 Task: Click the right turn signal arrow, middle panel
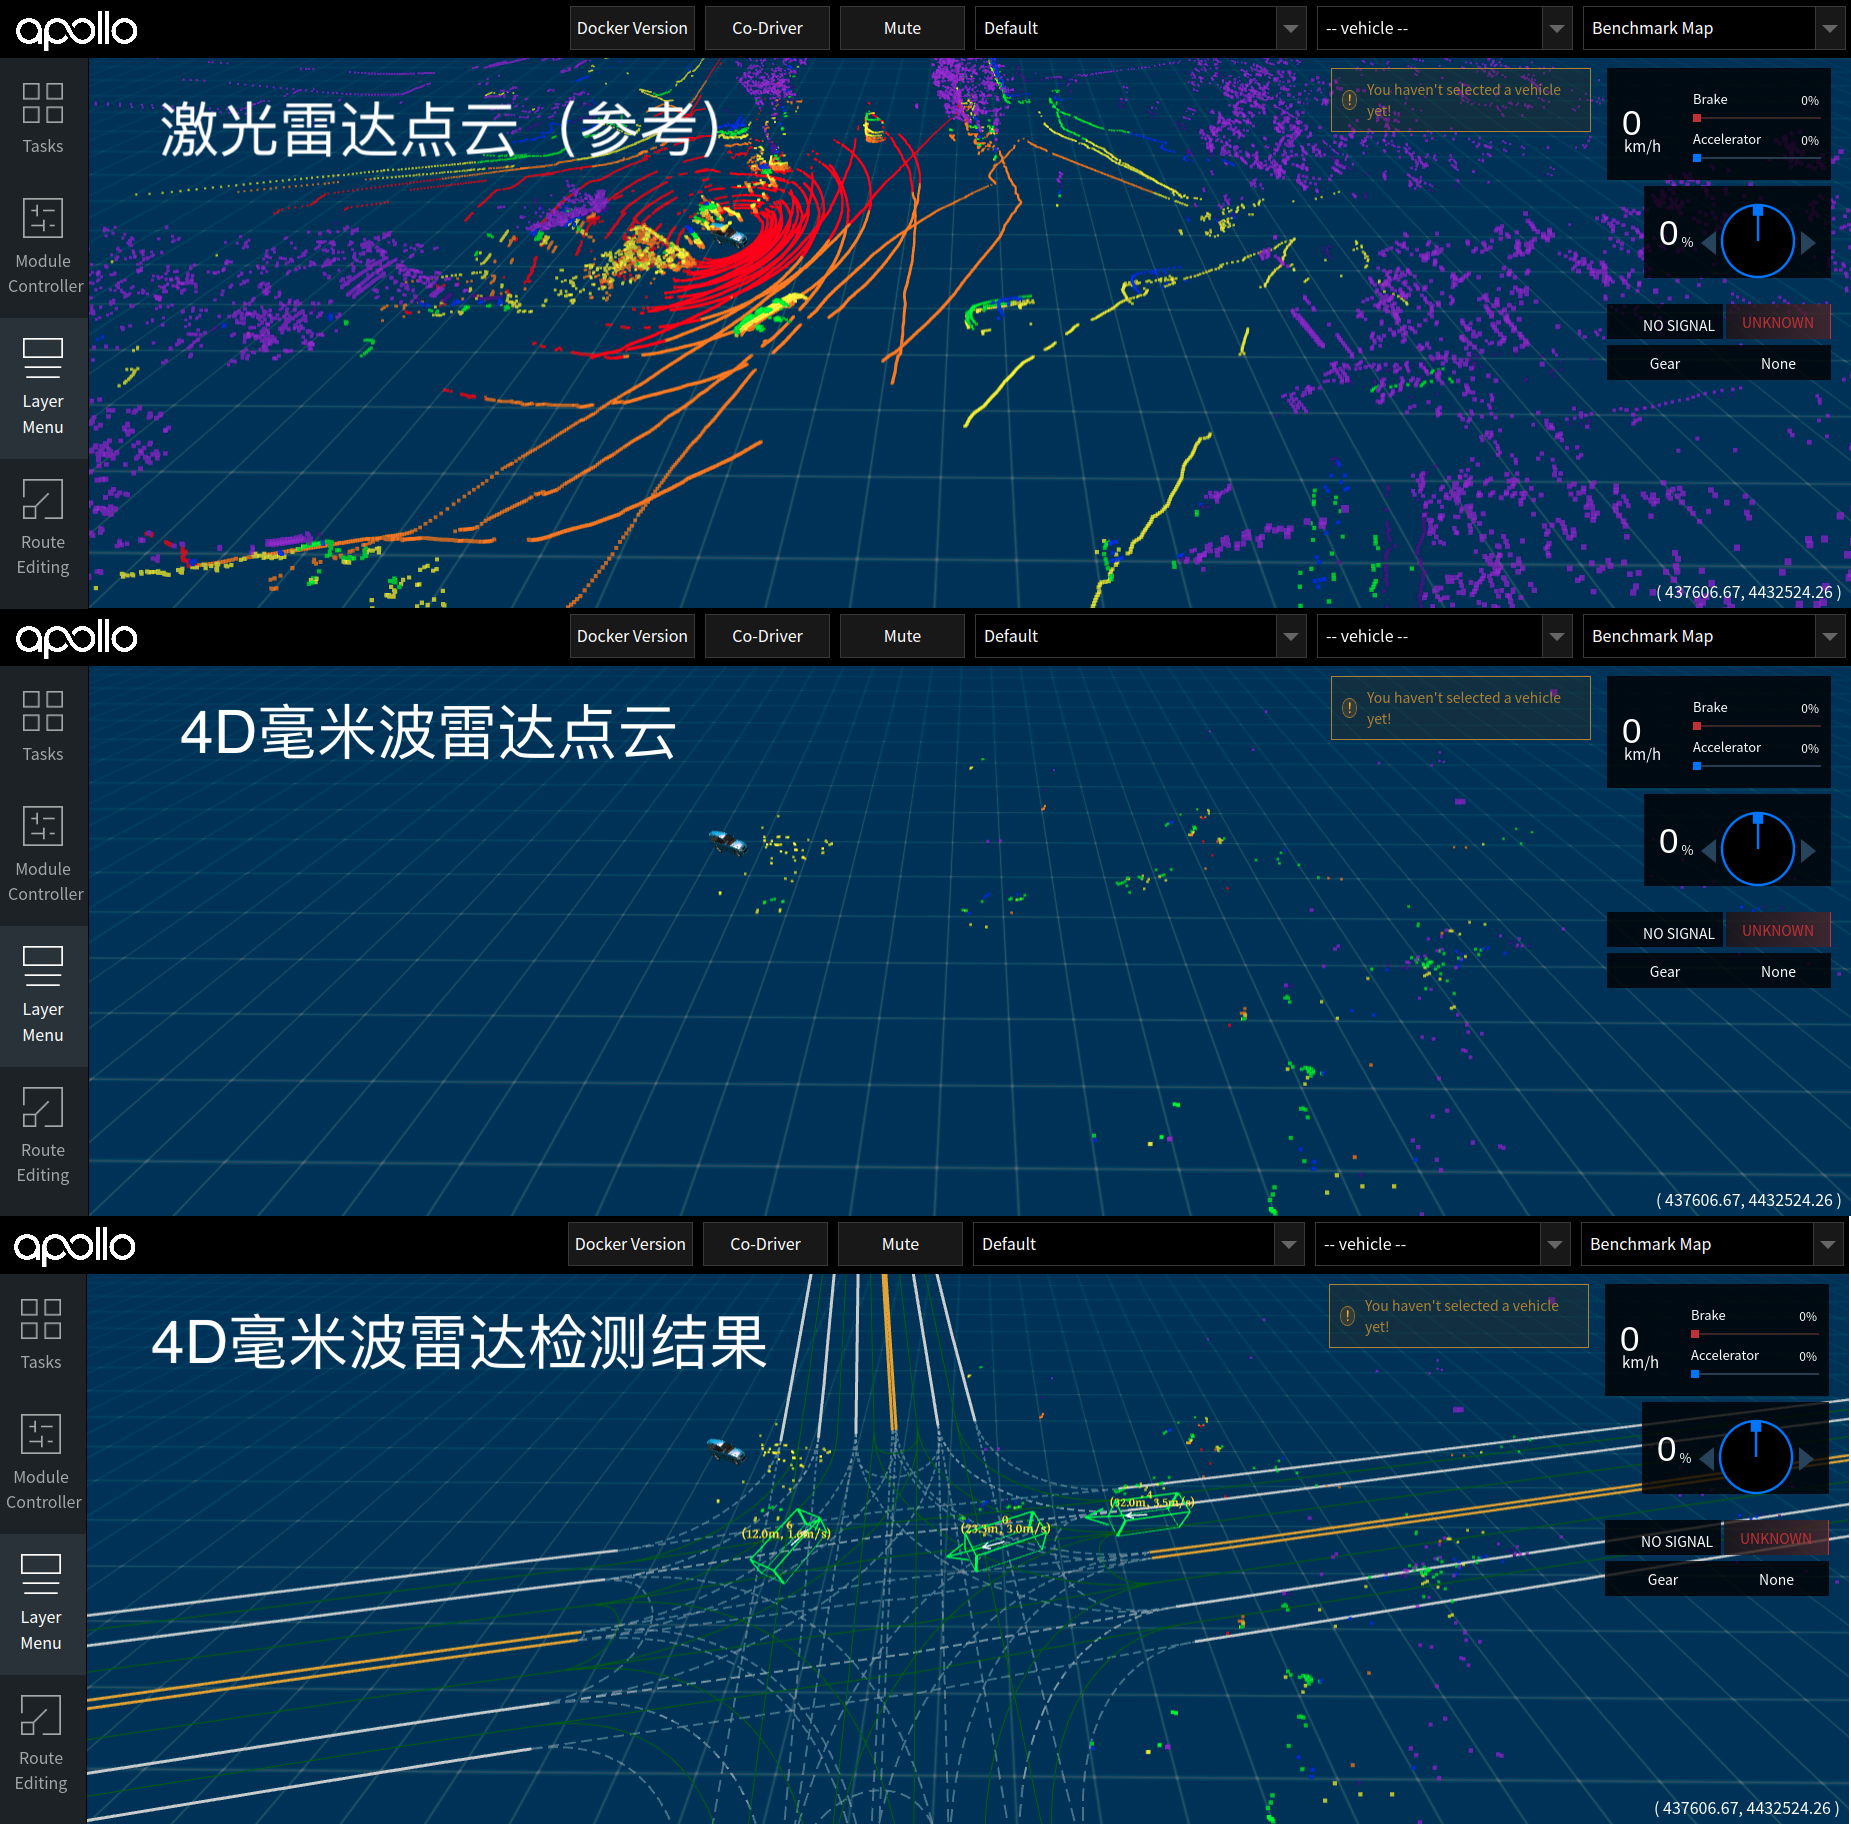tap(1808, 850)
